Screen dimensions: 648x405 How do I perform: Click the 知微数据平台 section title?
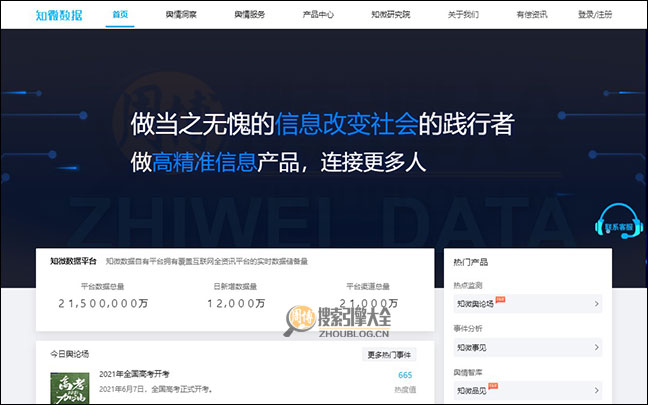coord(73,261)
